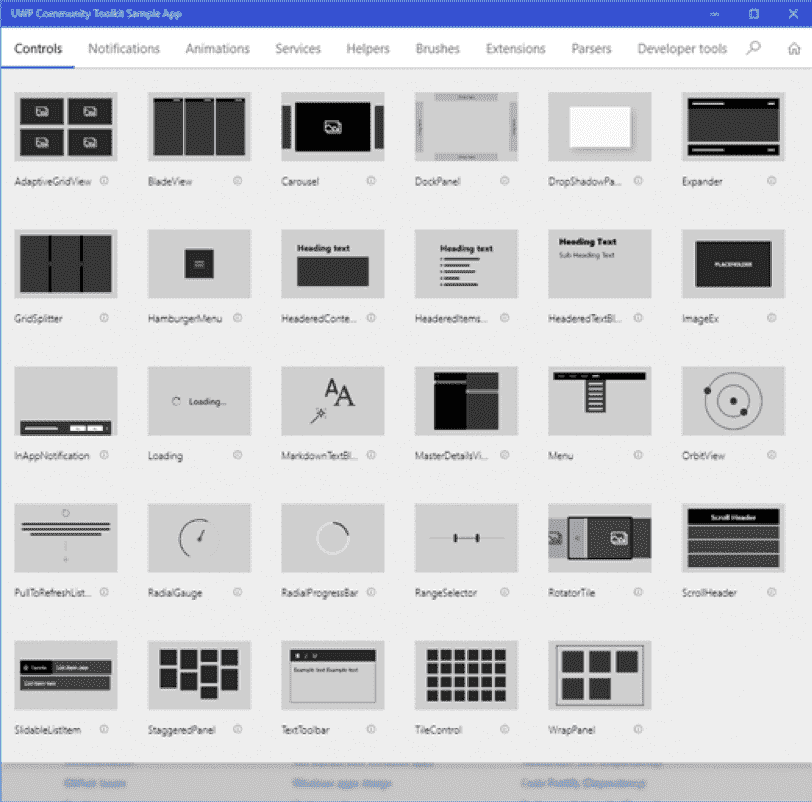Select the TextToolbar sample thumbnail
The height and width of the screenshot is (802, 812).
tap(333, 675)
